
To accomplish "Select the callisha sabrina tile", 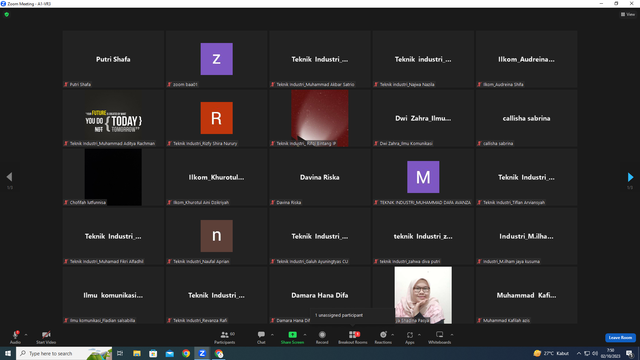I will click(x=526, y=118).
